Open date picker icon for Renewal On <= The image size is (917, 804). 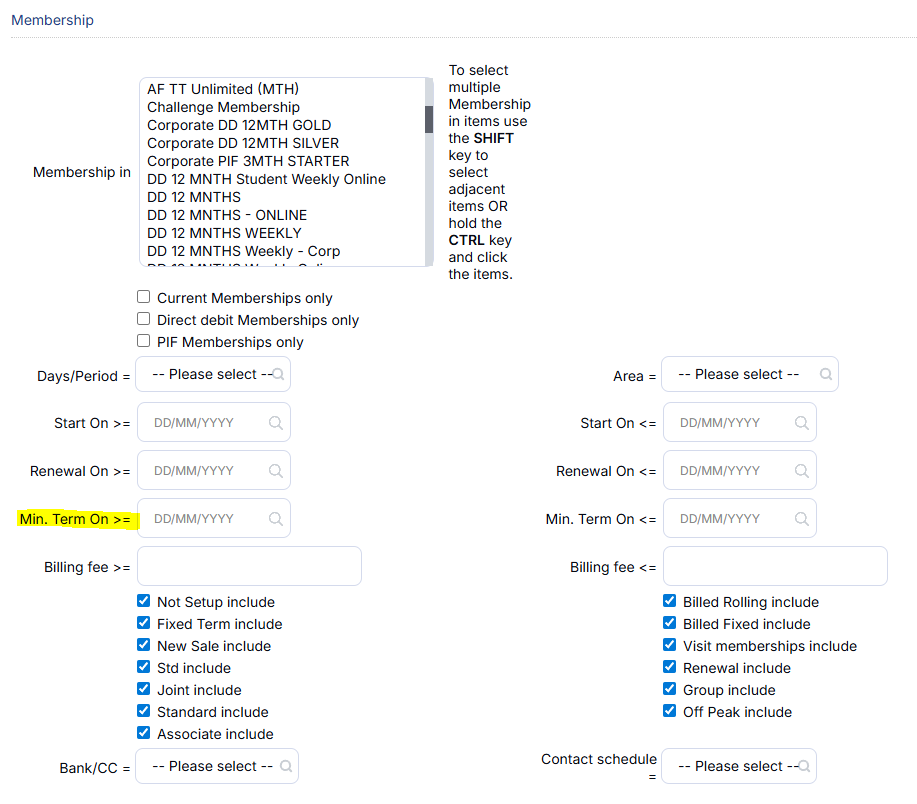802,471
